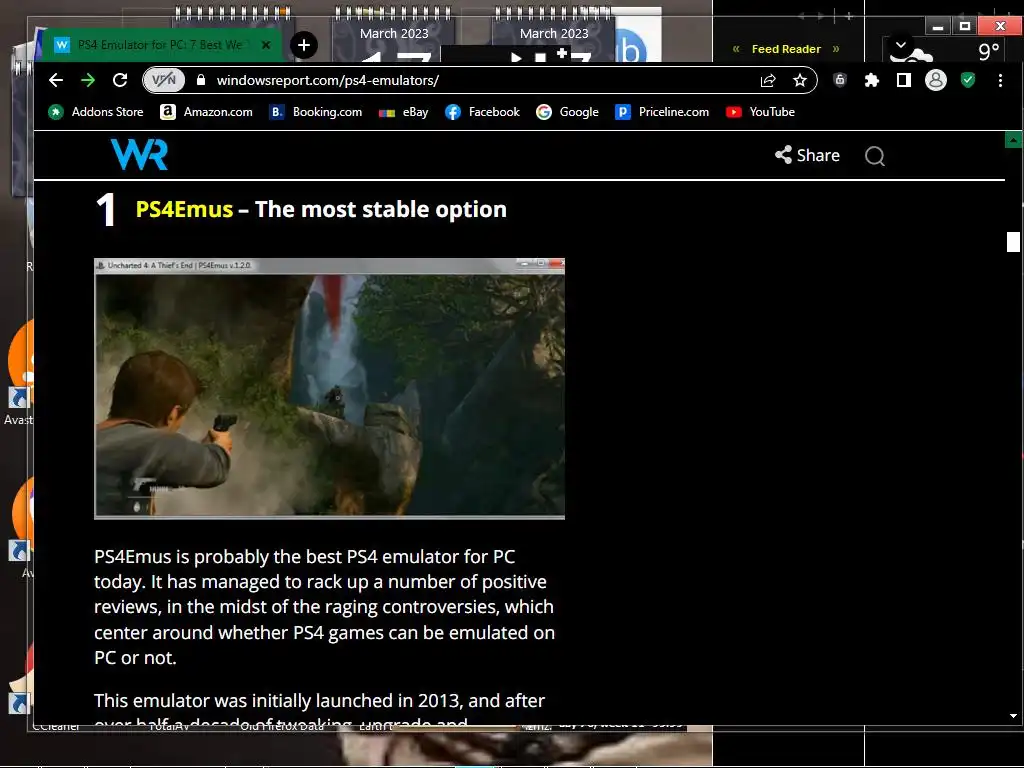Open Addons Store bookmark
The height and width of the screenshot is (768, 1024).
coord(96,112)
